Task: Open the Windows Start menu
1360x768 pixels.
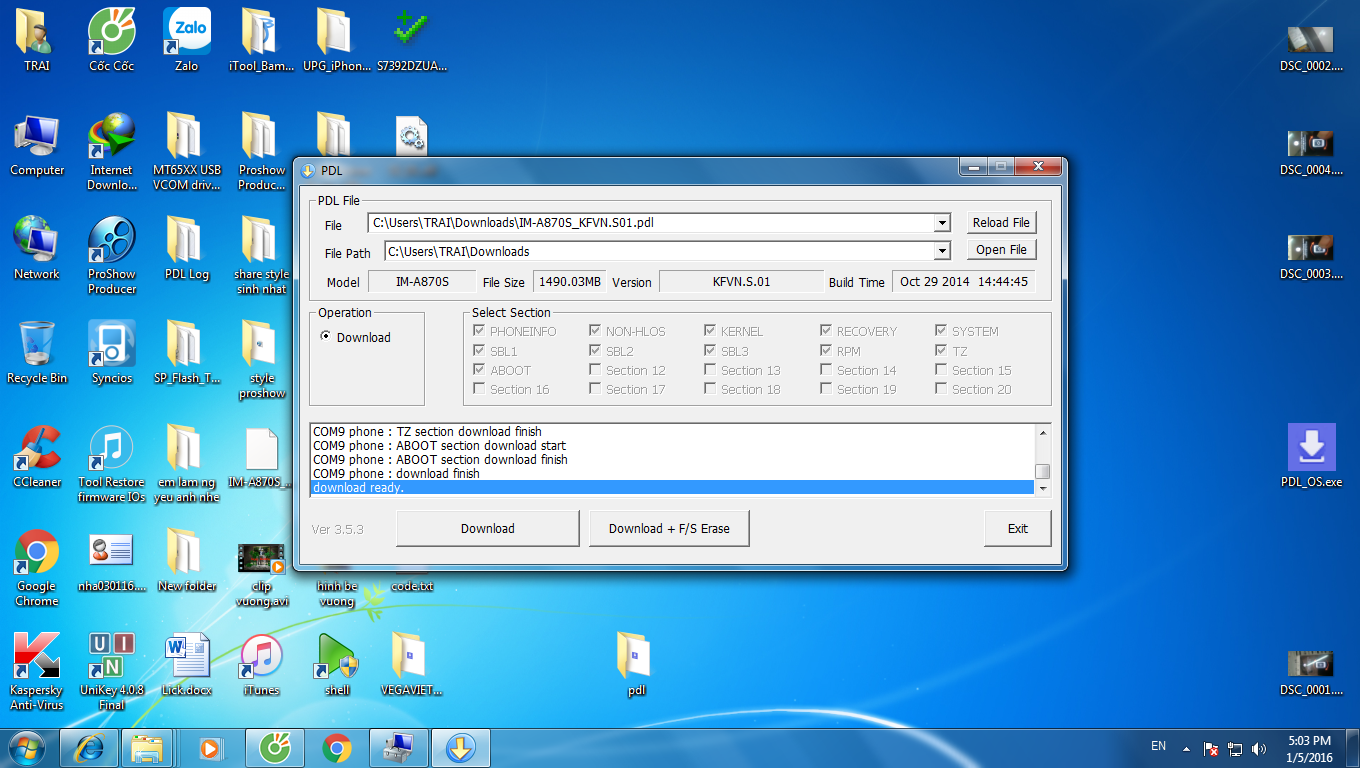Action: click(26, 747)
